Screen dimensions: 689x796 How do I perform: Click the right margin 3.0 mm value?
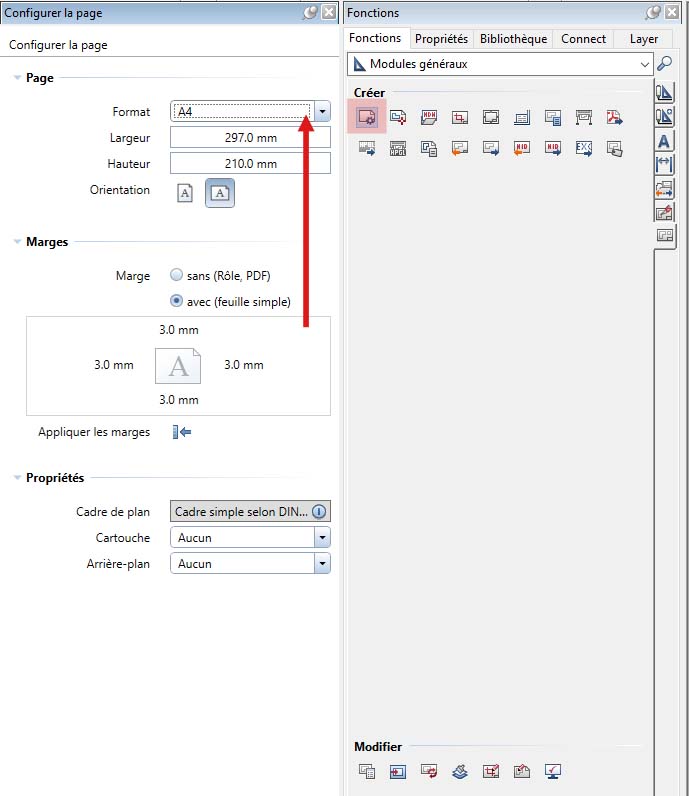click(244, 364)
